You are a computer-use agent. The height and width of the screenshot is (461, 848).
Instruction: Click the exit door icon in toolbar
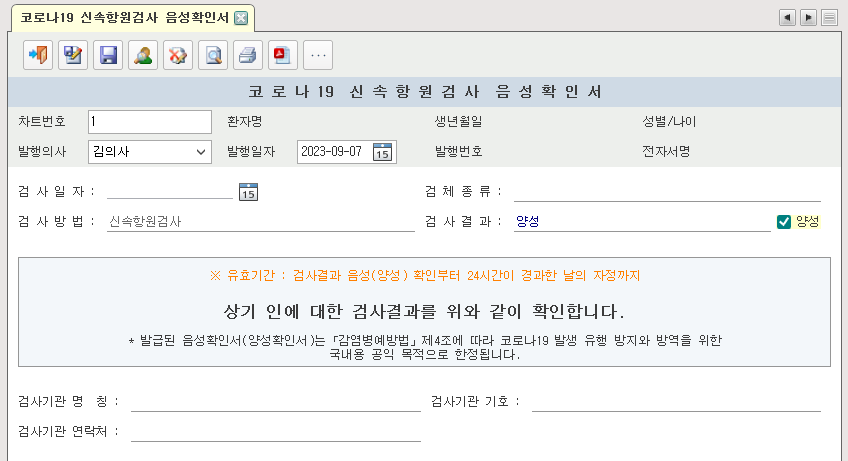[x=38, y=55]
